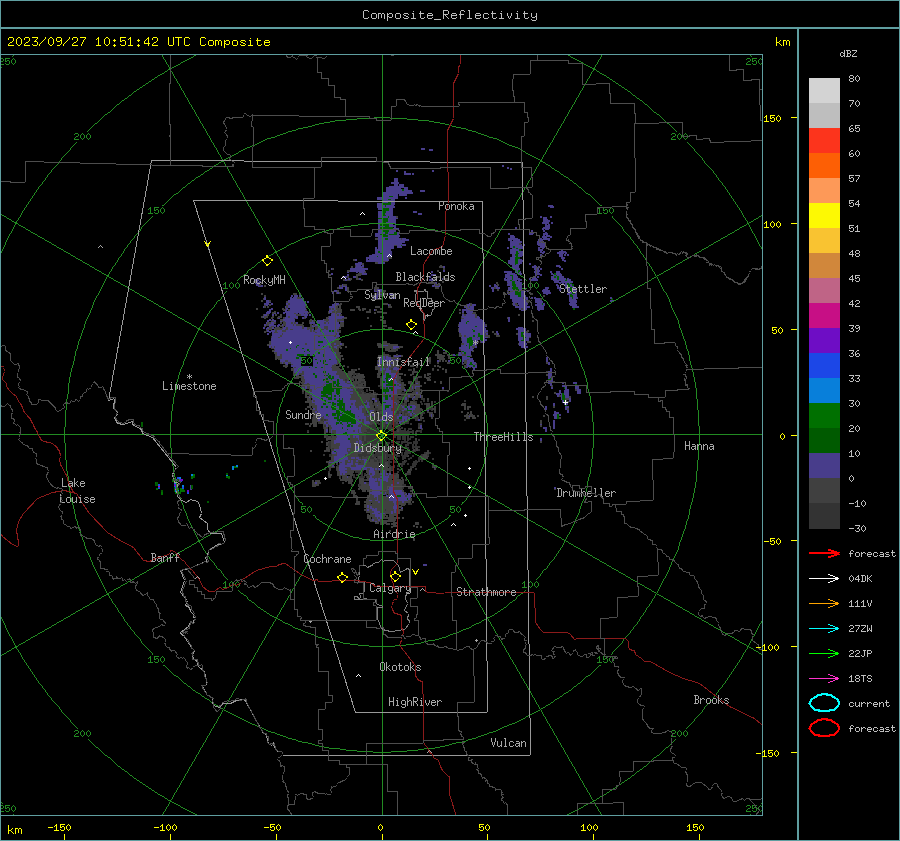Click the HighRiver city label

pyautogui.click(x=415, y=702)
